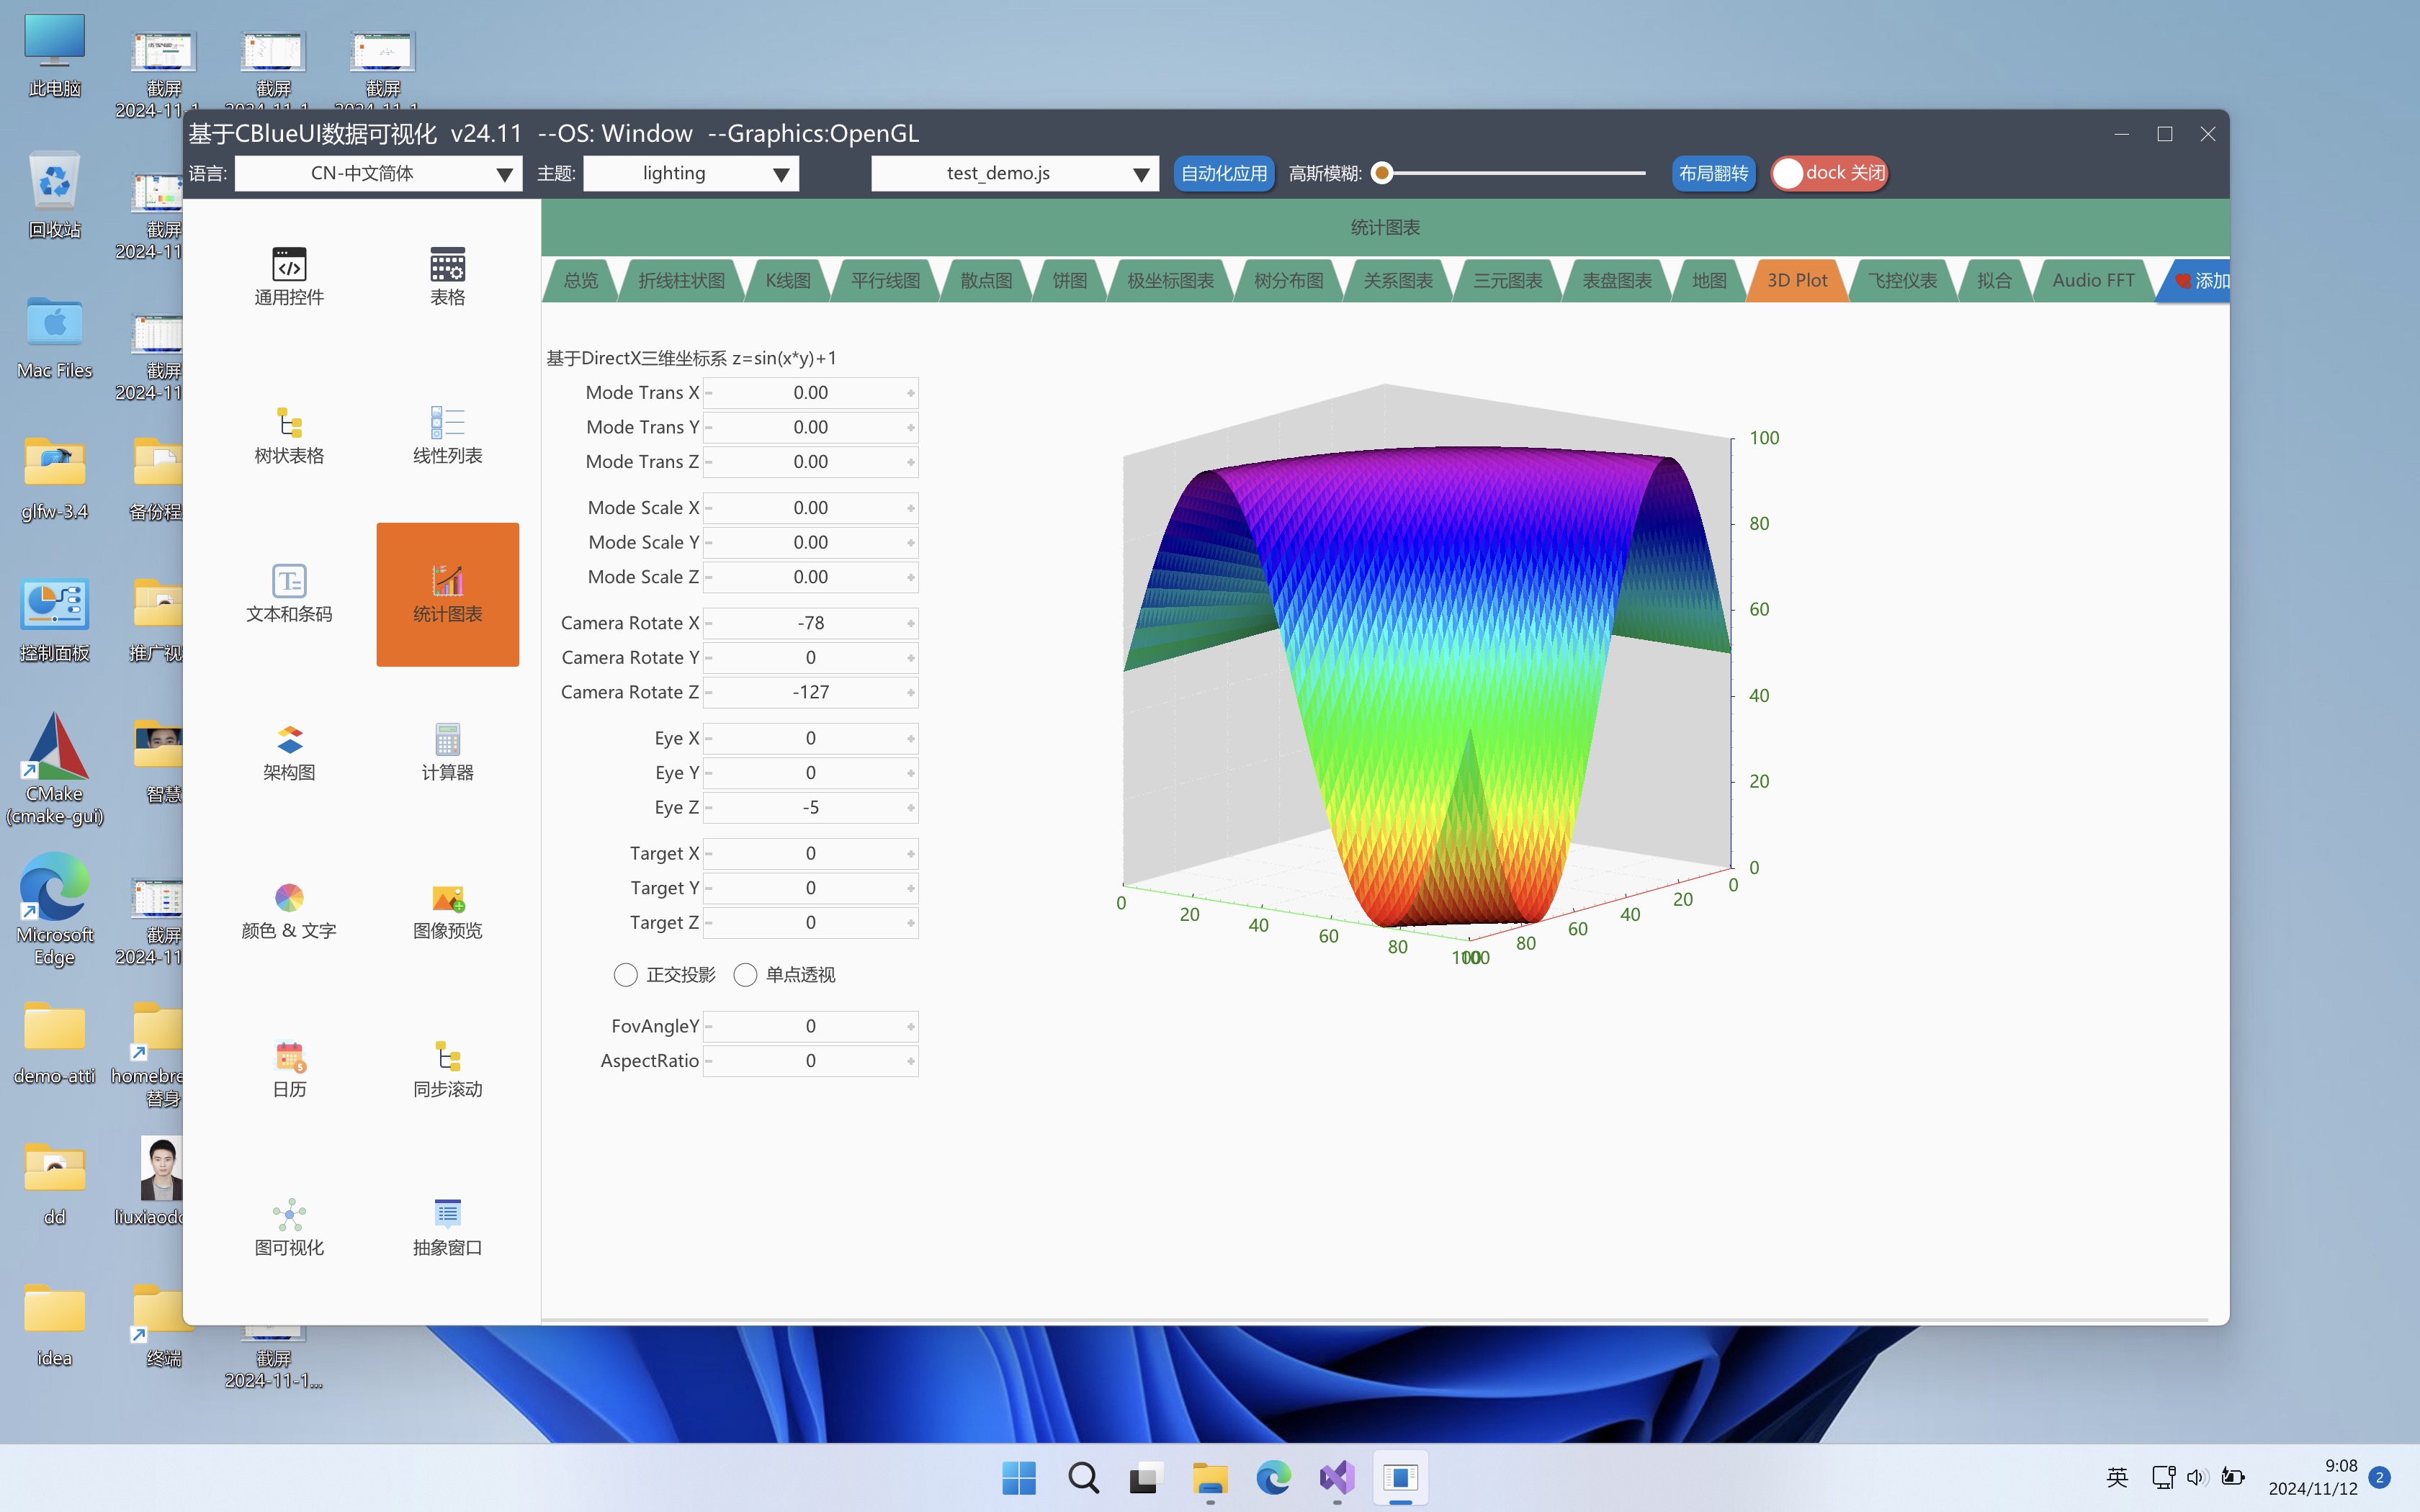Image resolution: width=2420 pixels, height=1512 pixels.
Task: Switch to the Audio FFT tab
Action: pos(2092,281)
